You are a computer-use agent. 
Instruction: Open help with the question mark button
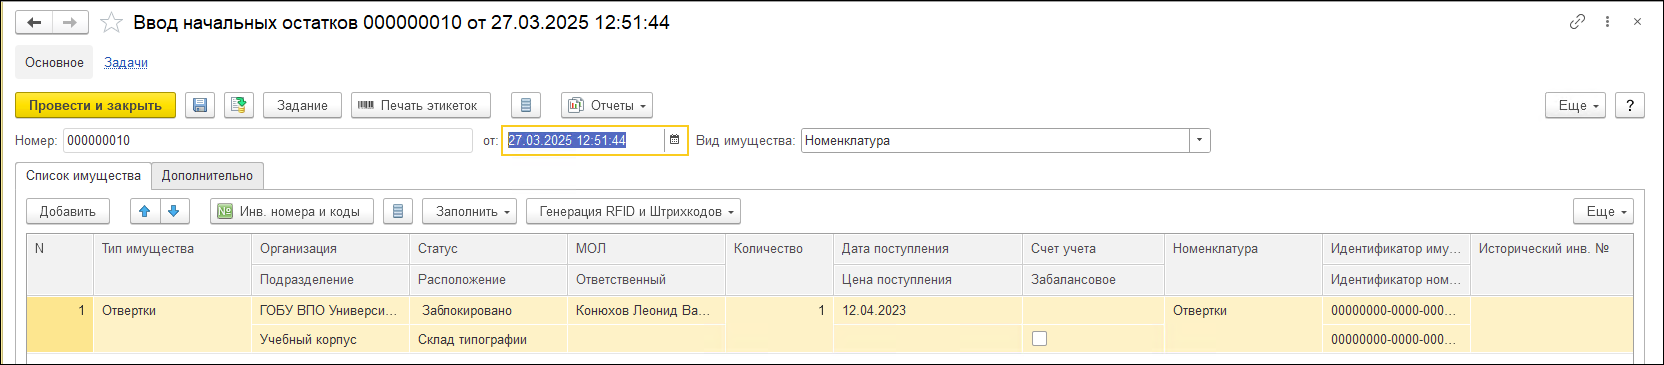[x=1630, y=105]
